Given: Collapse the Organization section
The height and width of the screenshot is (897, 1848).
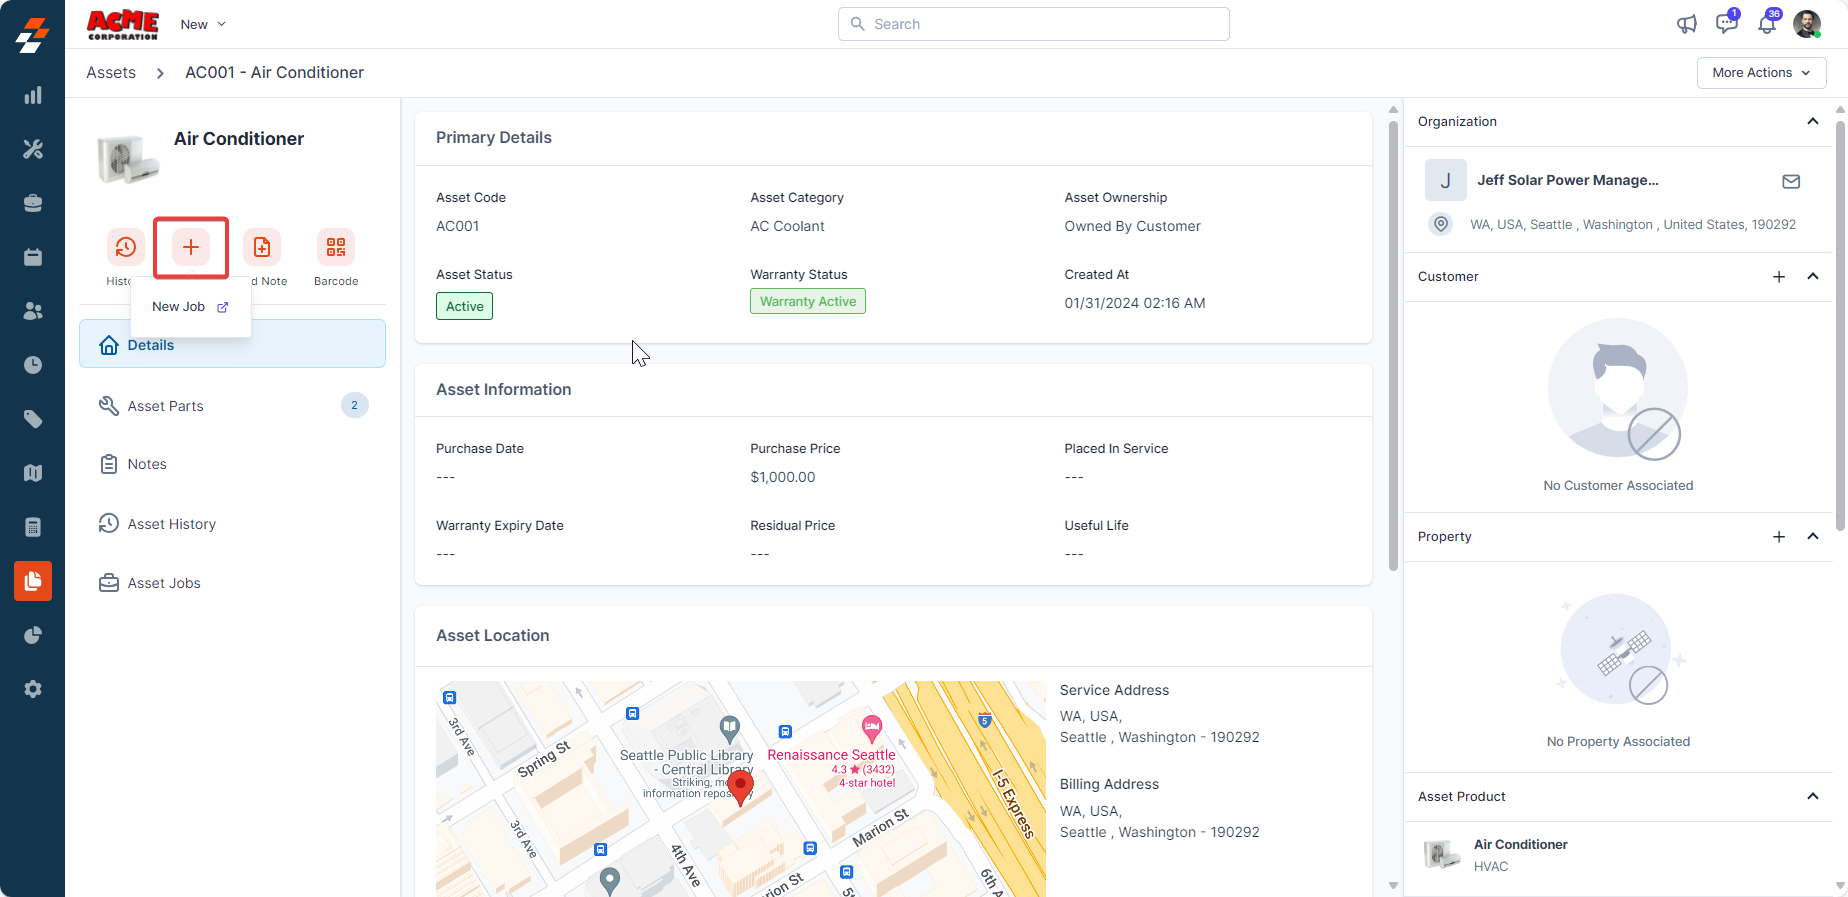Looking at the screenshot, I should (x=1813, y=121).
